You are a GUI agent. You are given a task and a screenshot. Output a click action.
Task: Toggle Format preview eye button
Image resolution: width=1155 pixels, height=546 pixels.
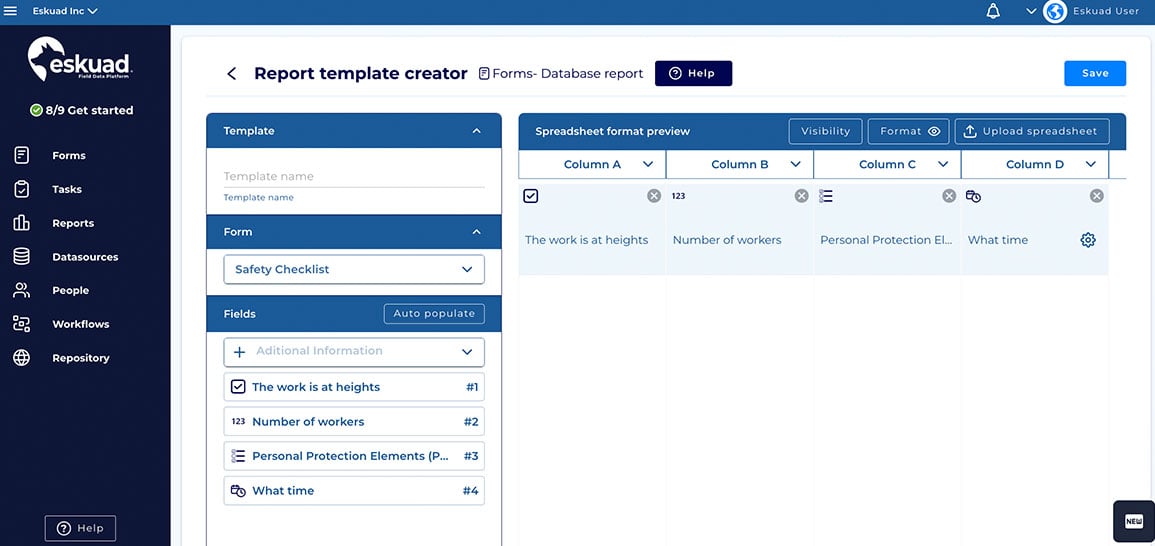908,131
